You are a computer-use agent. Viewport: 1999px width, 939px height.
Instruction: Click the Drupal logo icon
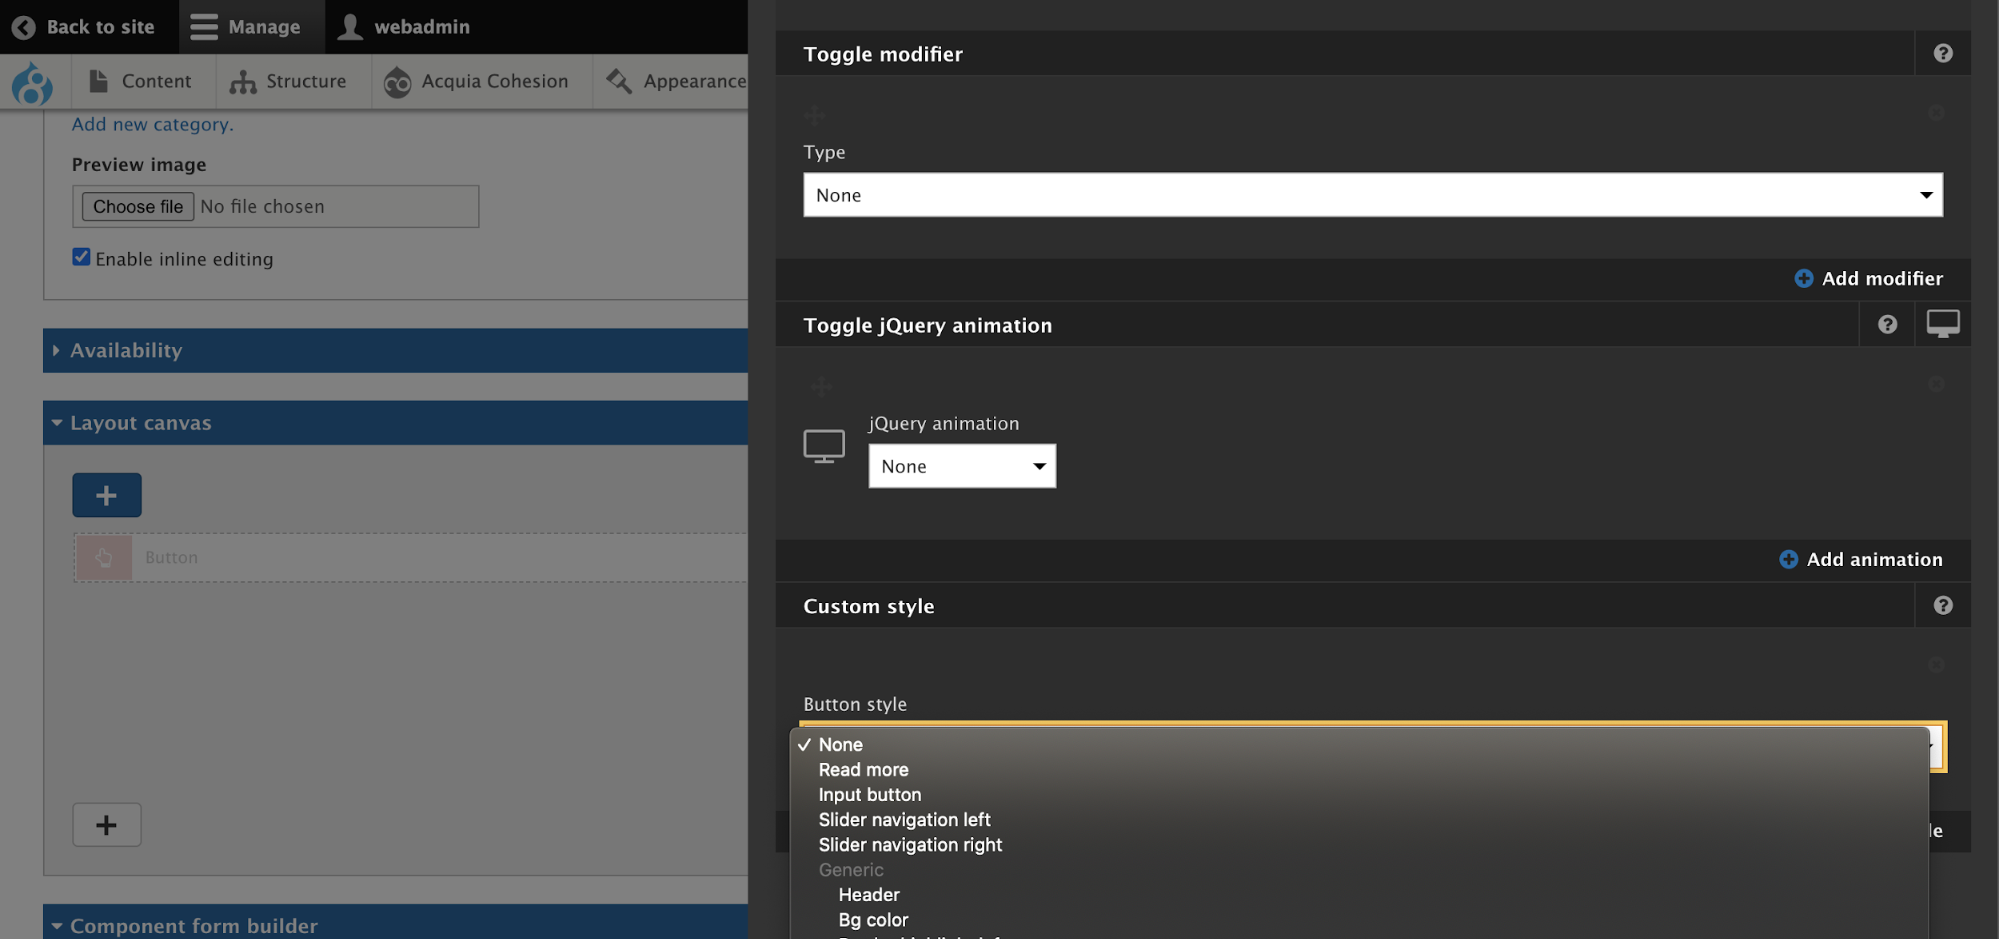(33, 85)
